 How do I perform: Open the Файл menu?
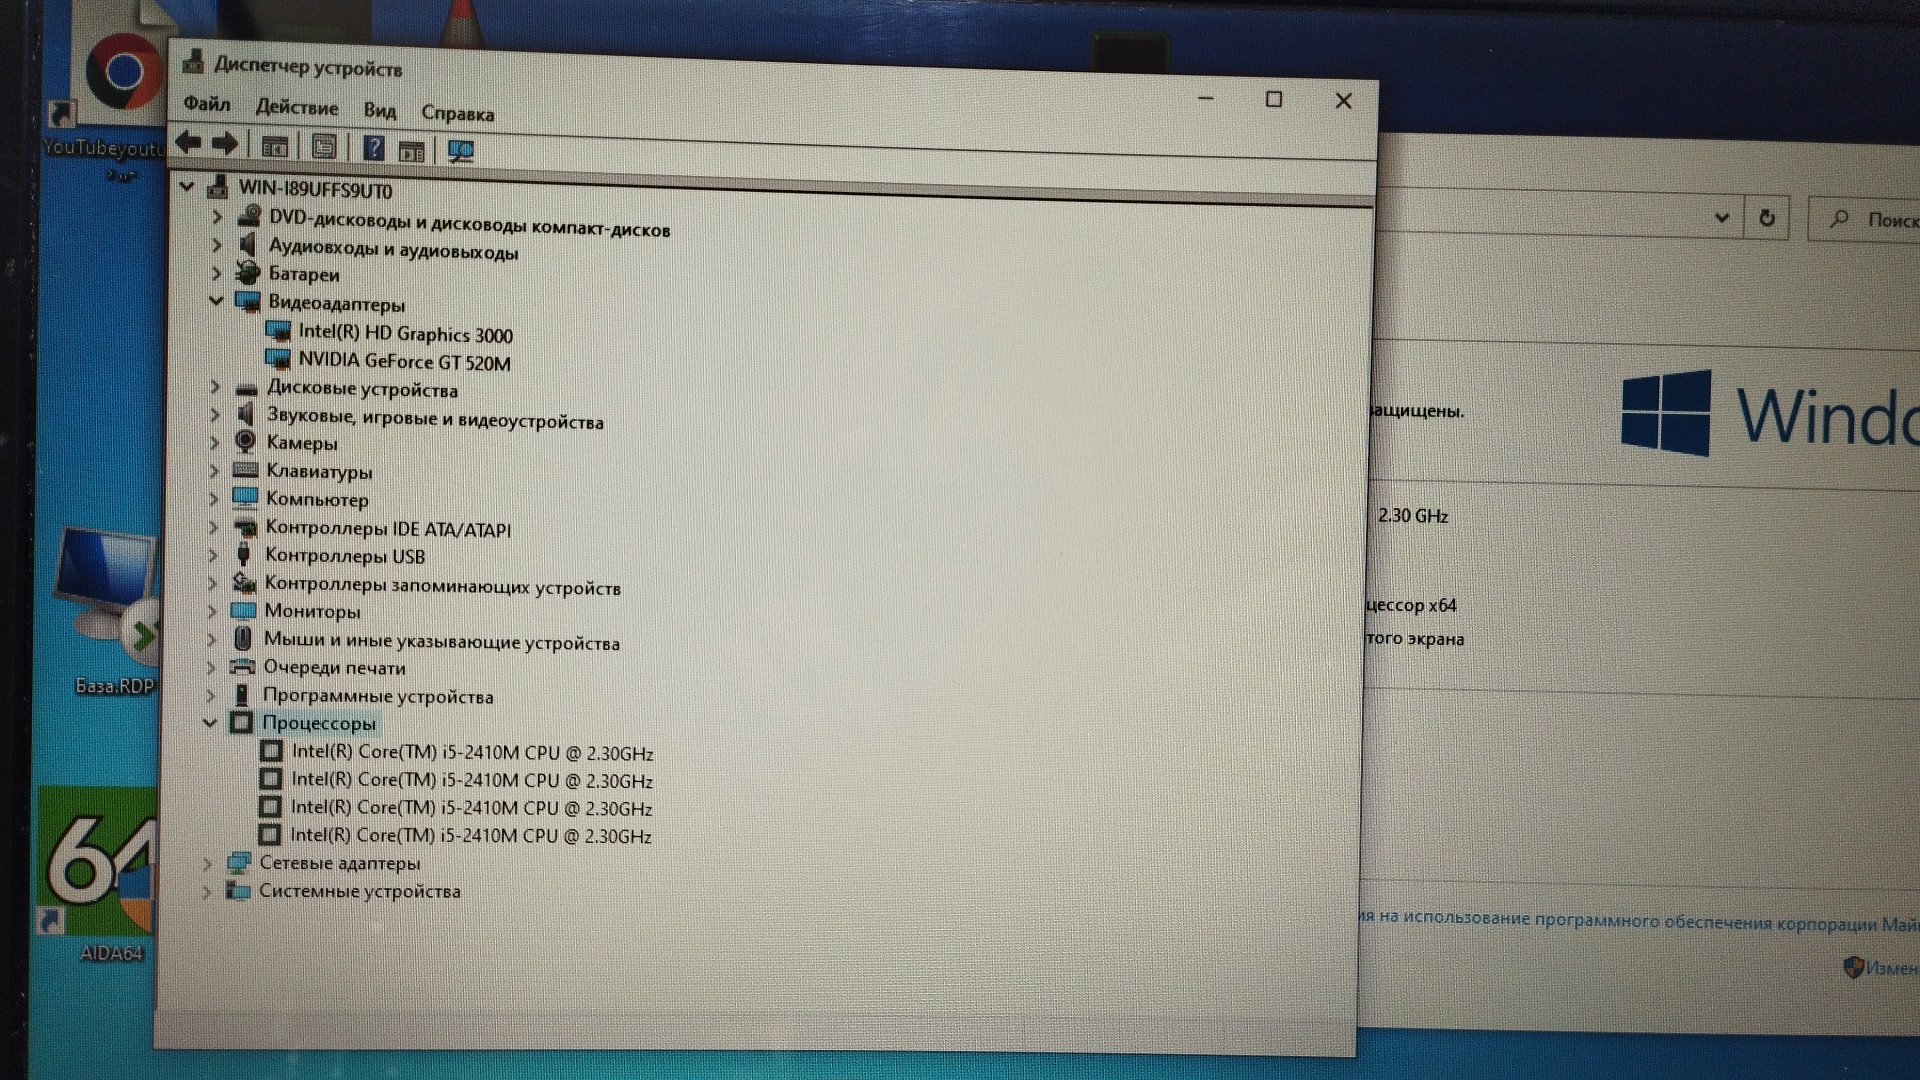click(x=207, y=104)
